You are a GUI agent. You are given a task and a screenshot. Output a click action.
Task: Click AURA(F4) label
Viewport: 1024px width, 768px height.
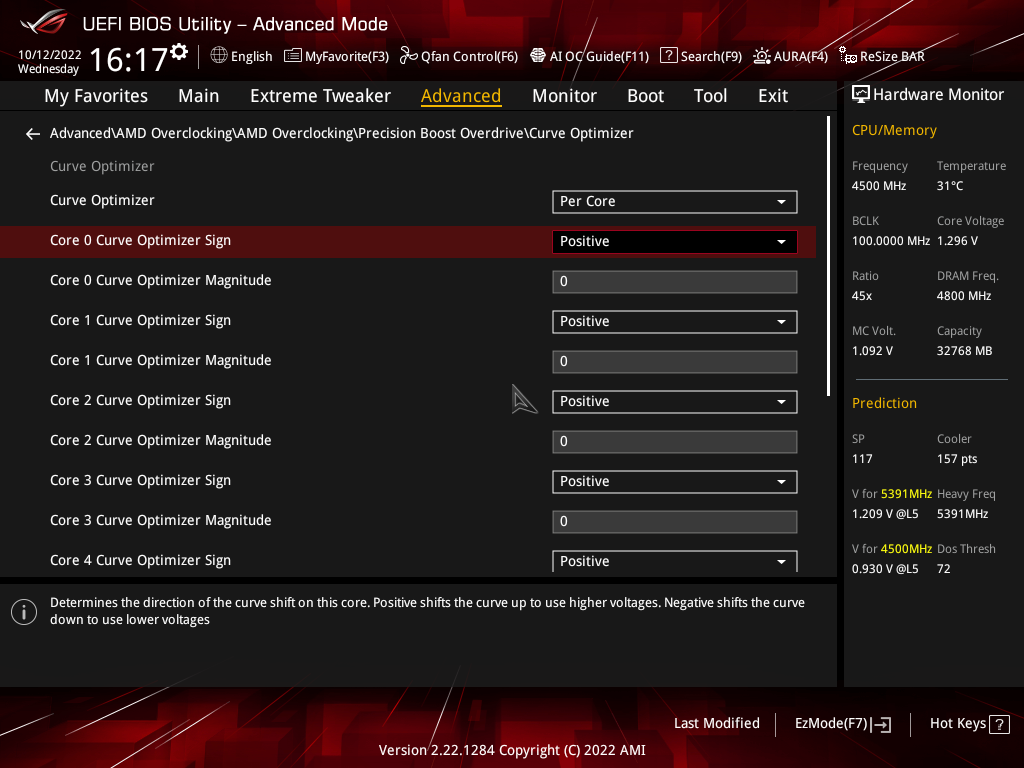[801, 57]
